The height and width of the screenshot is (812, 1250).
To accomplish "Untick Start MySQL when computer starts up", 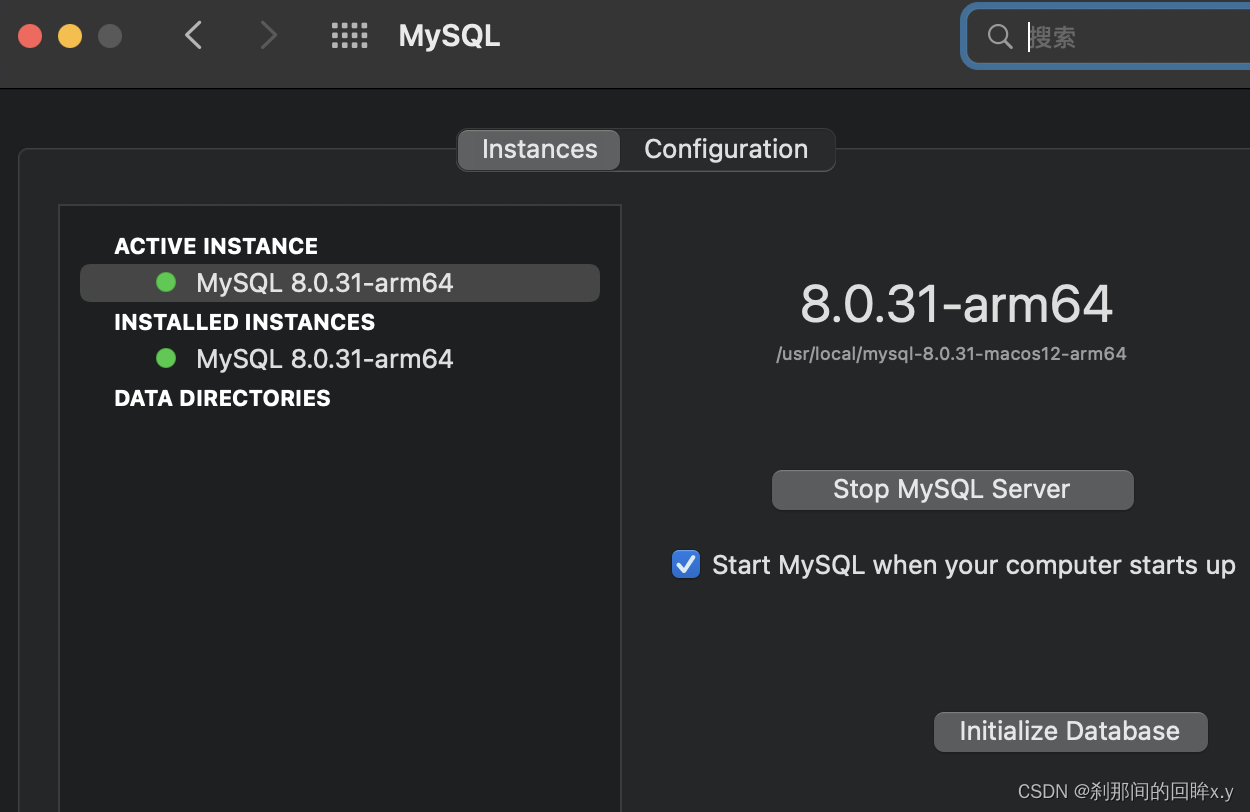I will 686,565.
